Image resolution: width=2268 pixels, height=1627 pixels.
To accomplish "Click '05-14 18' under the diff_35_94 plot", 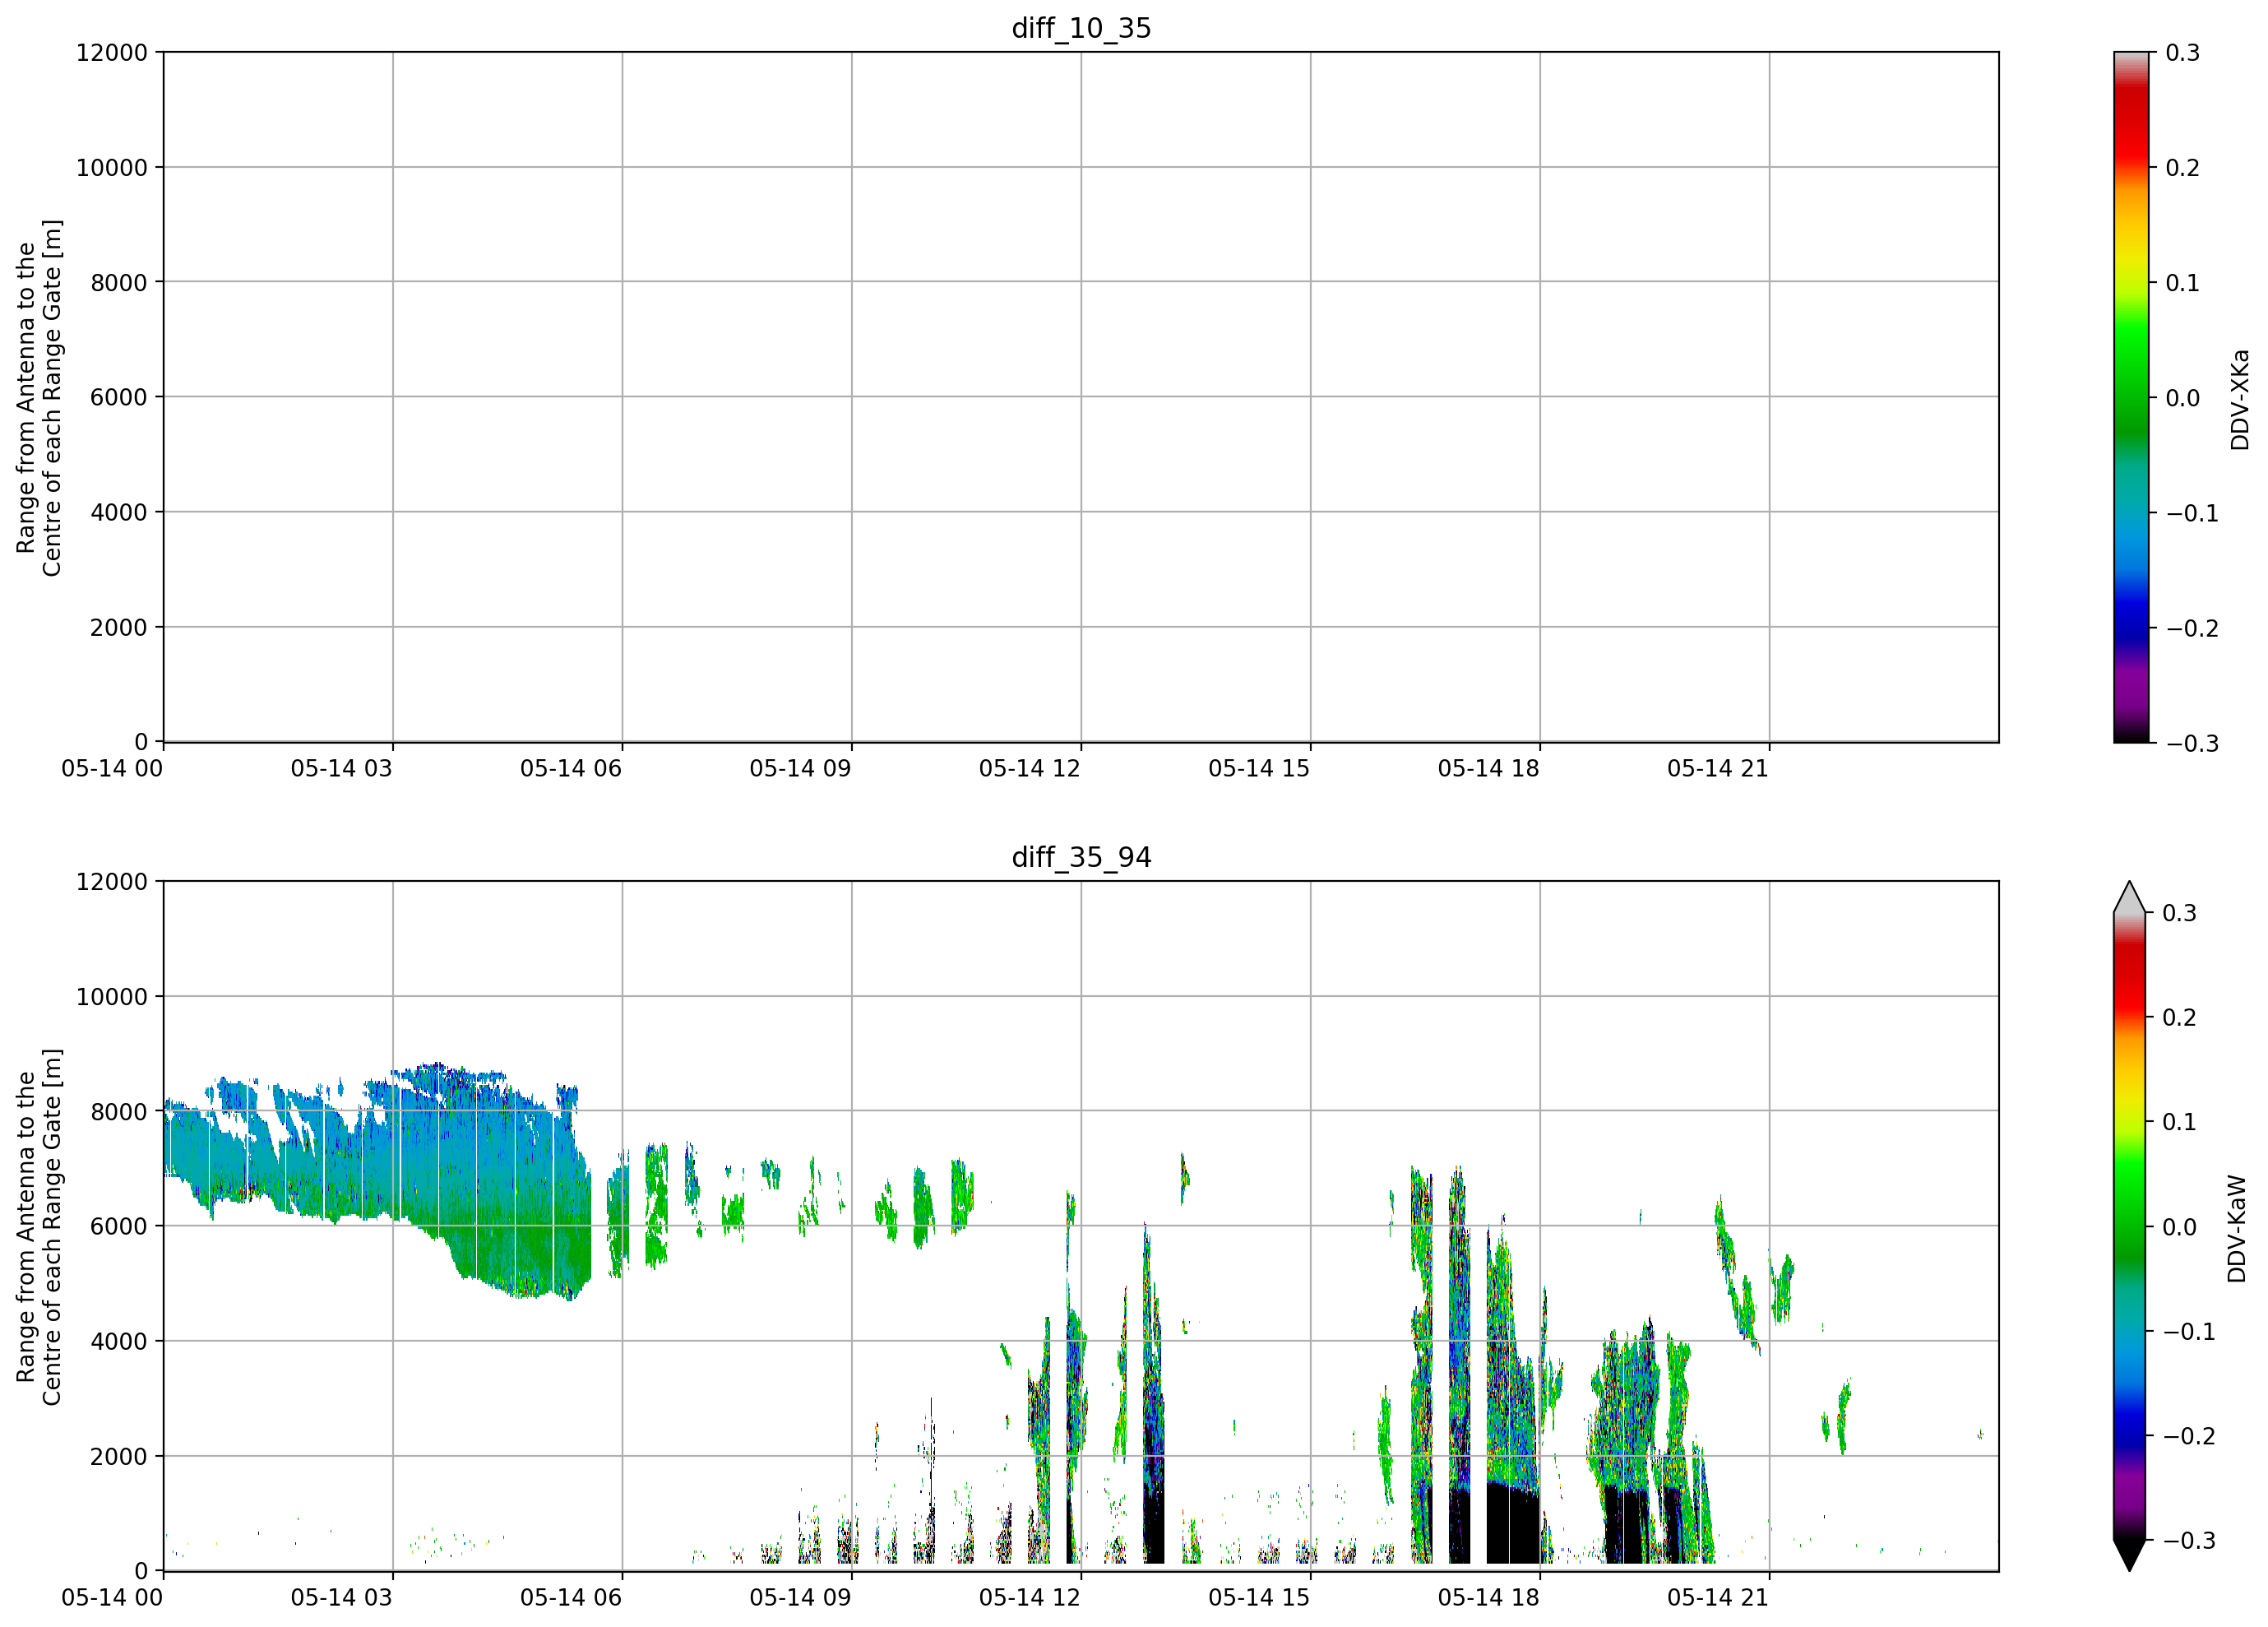I will coord(1489,1597).
